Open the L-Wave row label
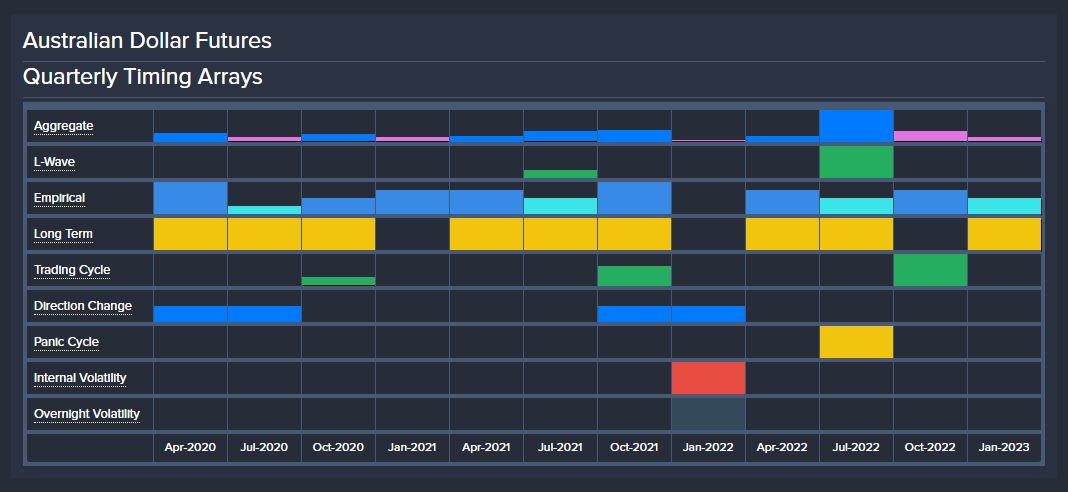The image size is (1068, 492). tap(54, 162)
